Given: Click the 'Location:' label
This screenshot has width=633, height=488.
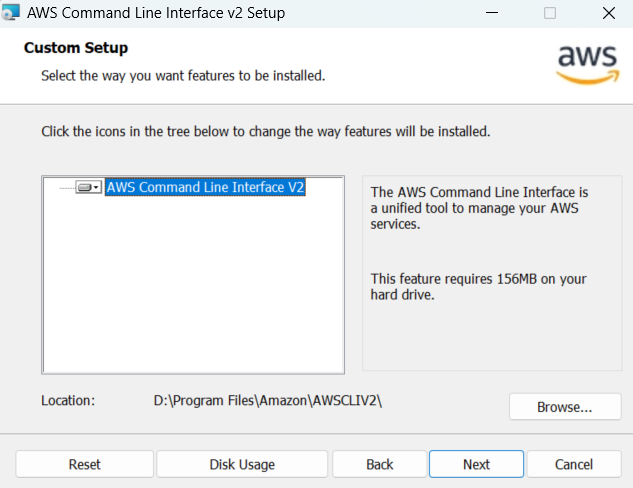Looking at the screenshot, I should tap(68, 400).
